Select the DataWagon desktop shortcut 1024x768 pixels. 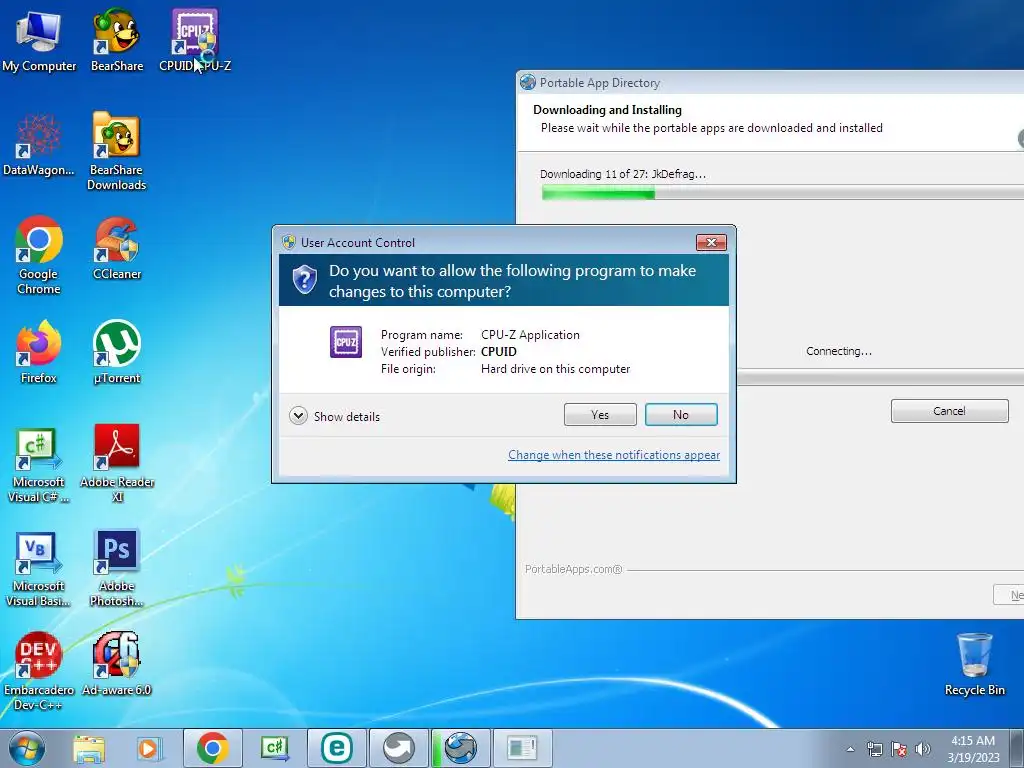(x=39, y=145)
